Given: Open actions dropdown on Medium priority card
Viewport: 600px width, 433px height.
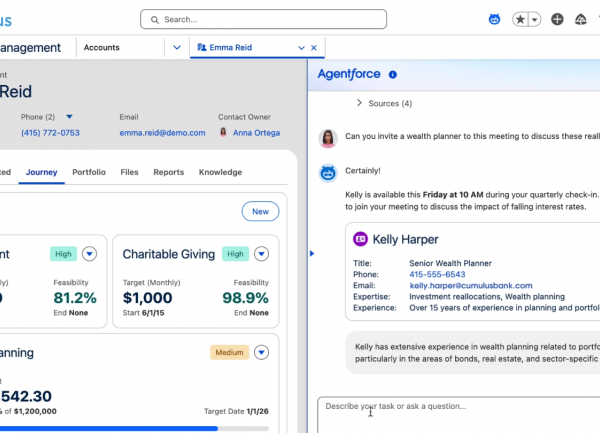Looking at the screenshot, I should pos(261,352).
